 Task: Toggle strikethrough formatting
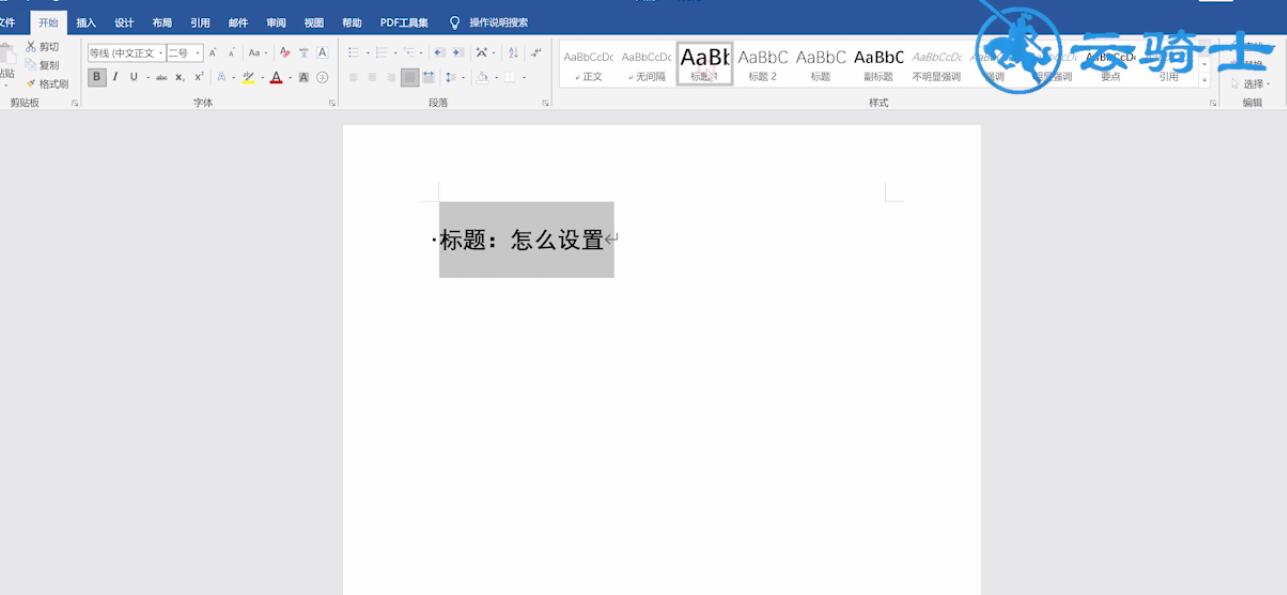161,77
